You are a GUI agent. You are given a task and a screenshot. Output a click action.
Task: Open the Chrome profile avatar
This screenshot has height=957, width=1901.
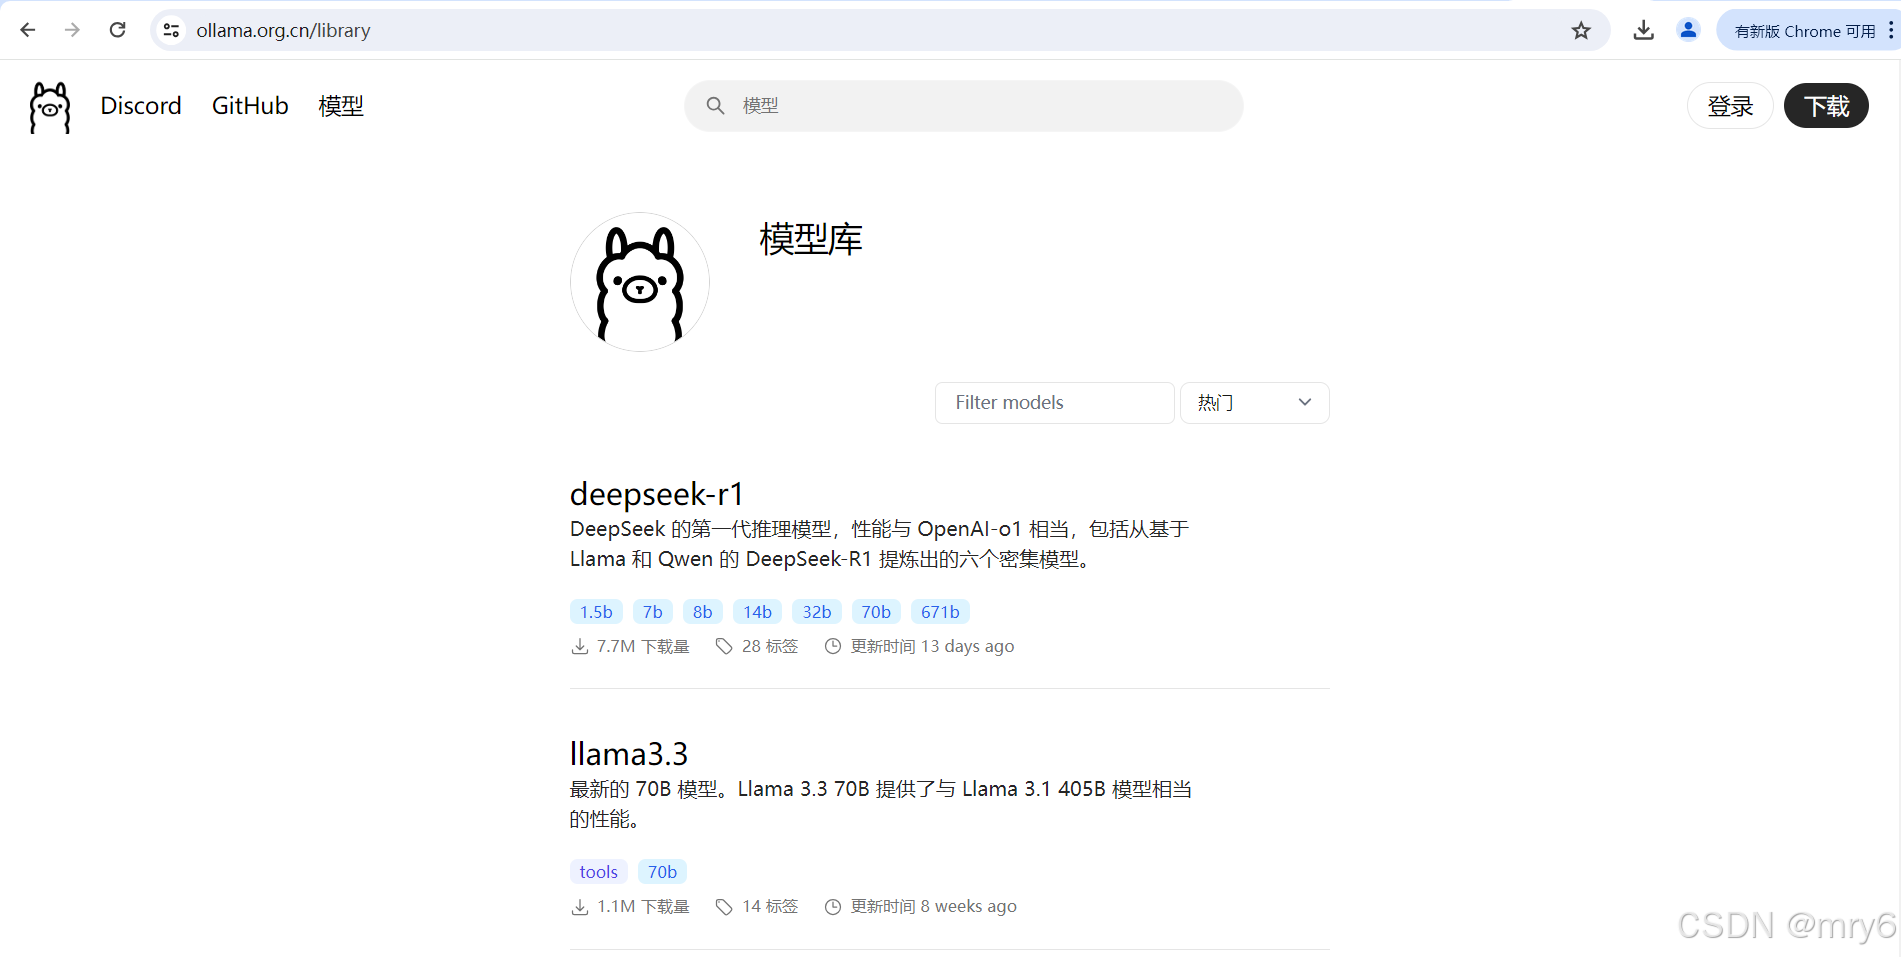pos(1688,30)
